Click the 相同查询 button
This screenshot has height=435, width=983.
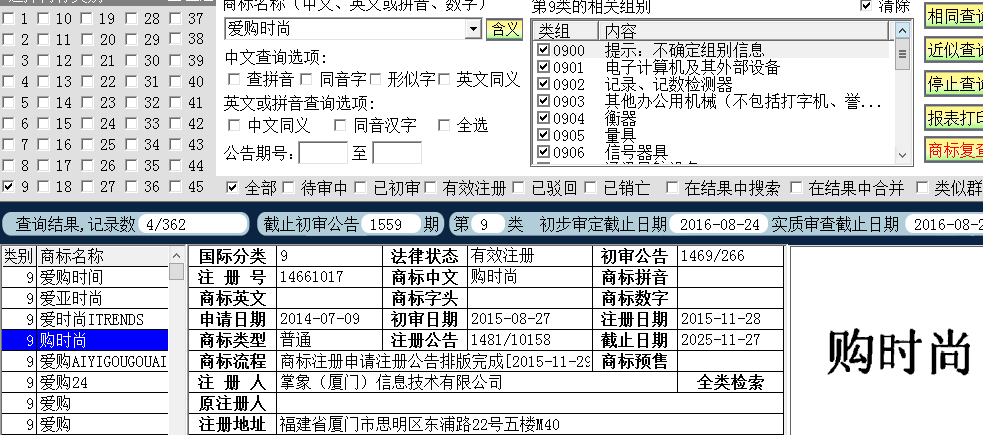(x=954, y=16)
